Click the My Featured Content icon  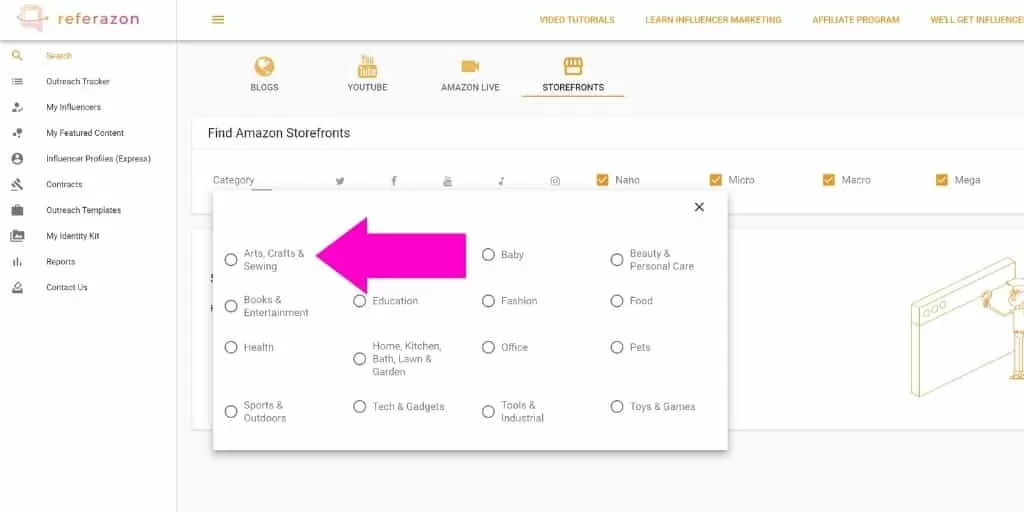coord(18,133)
